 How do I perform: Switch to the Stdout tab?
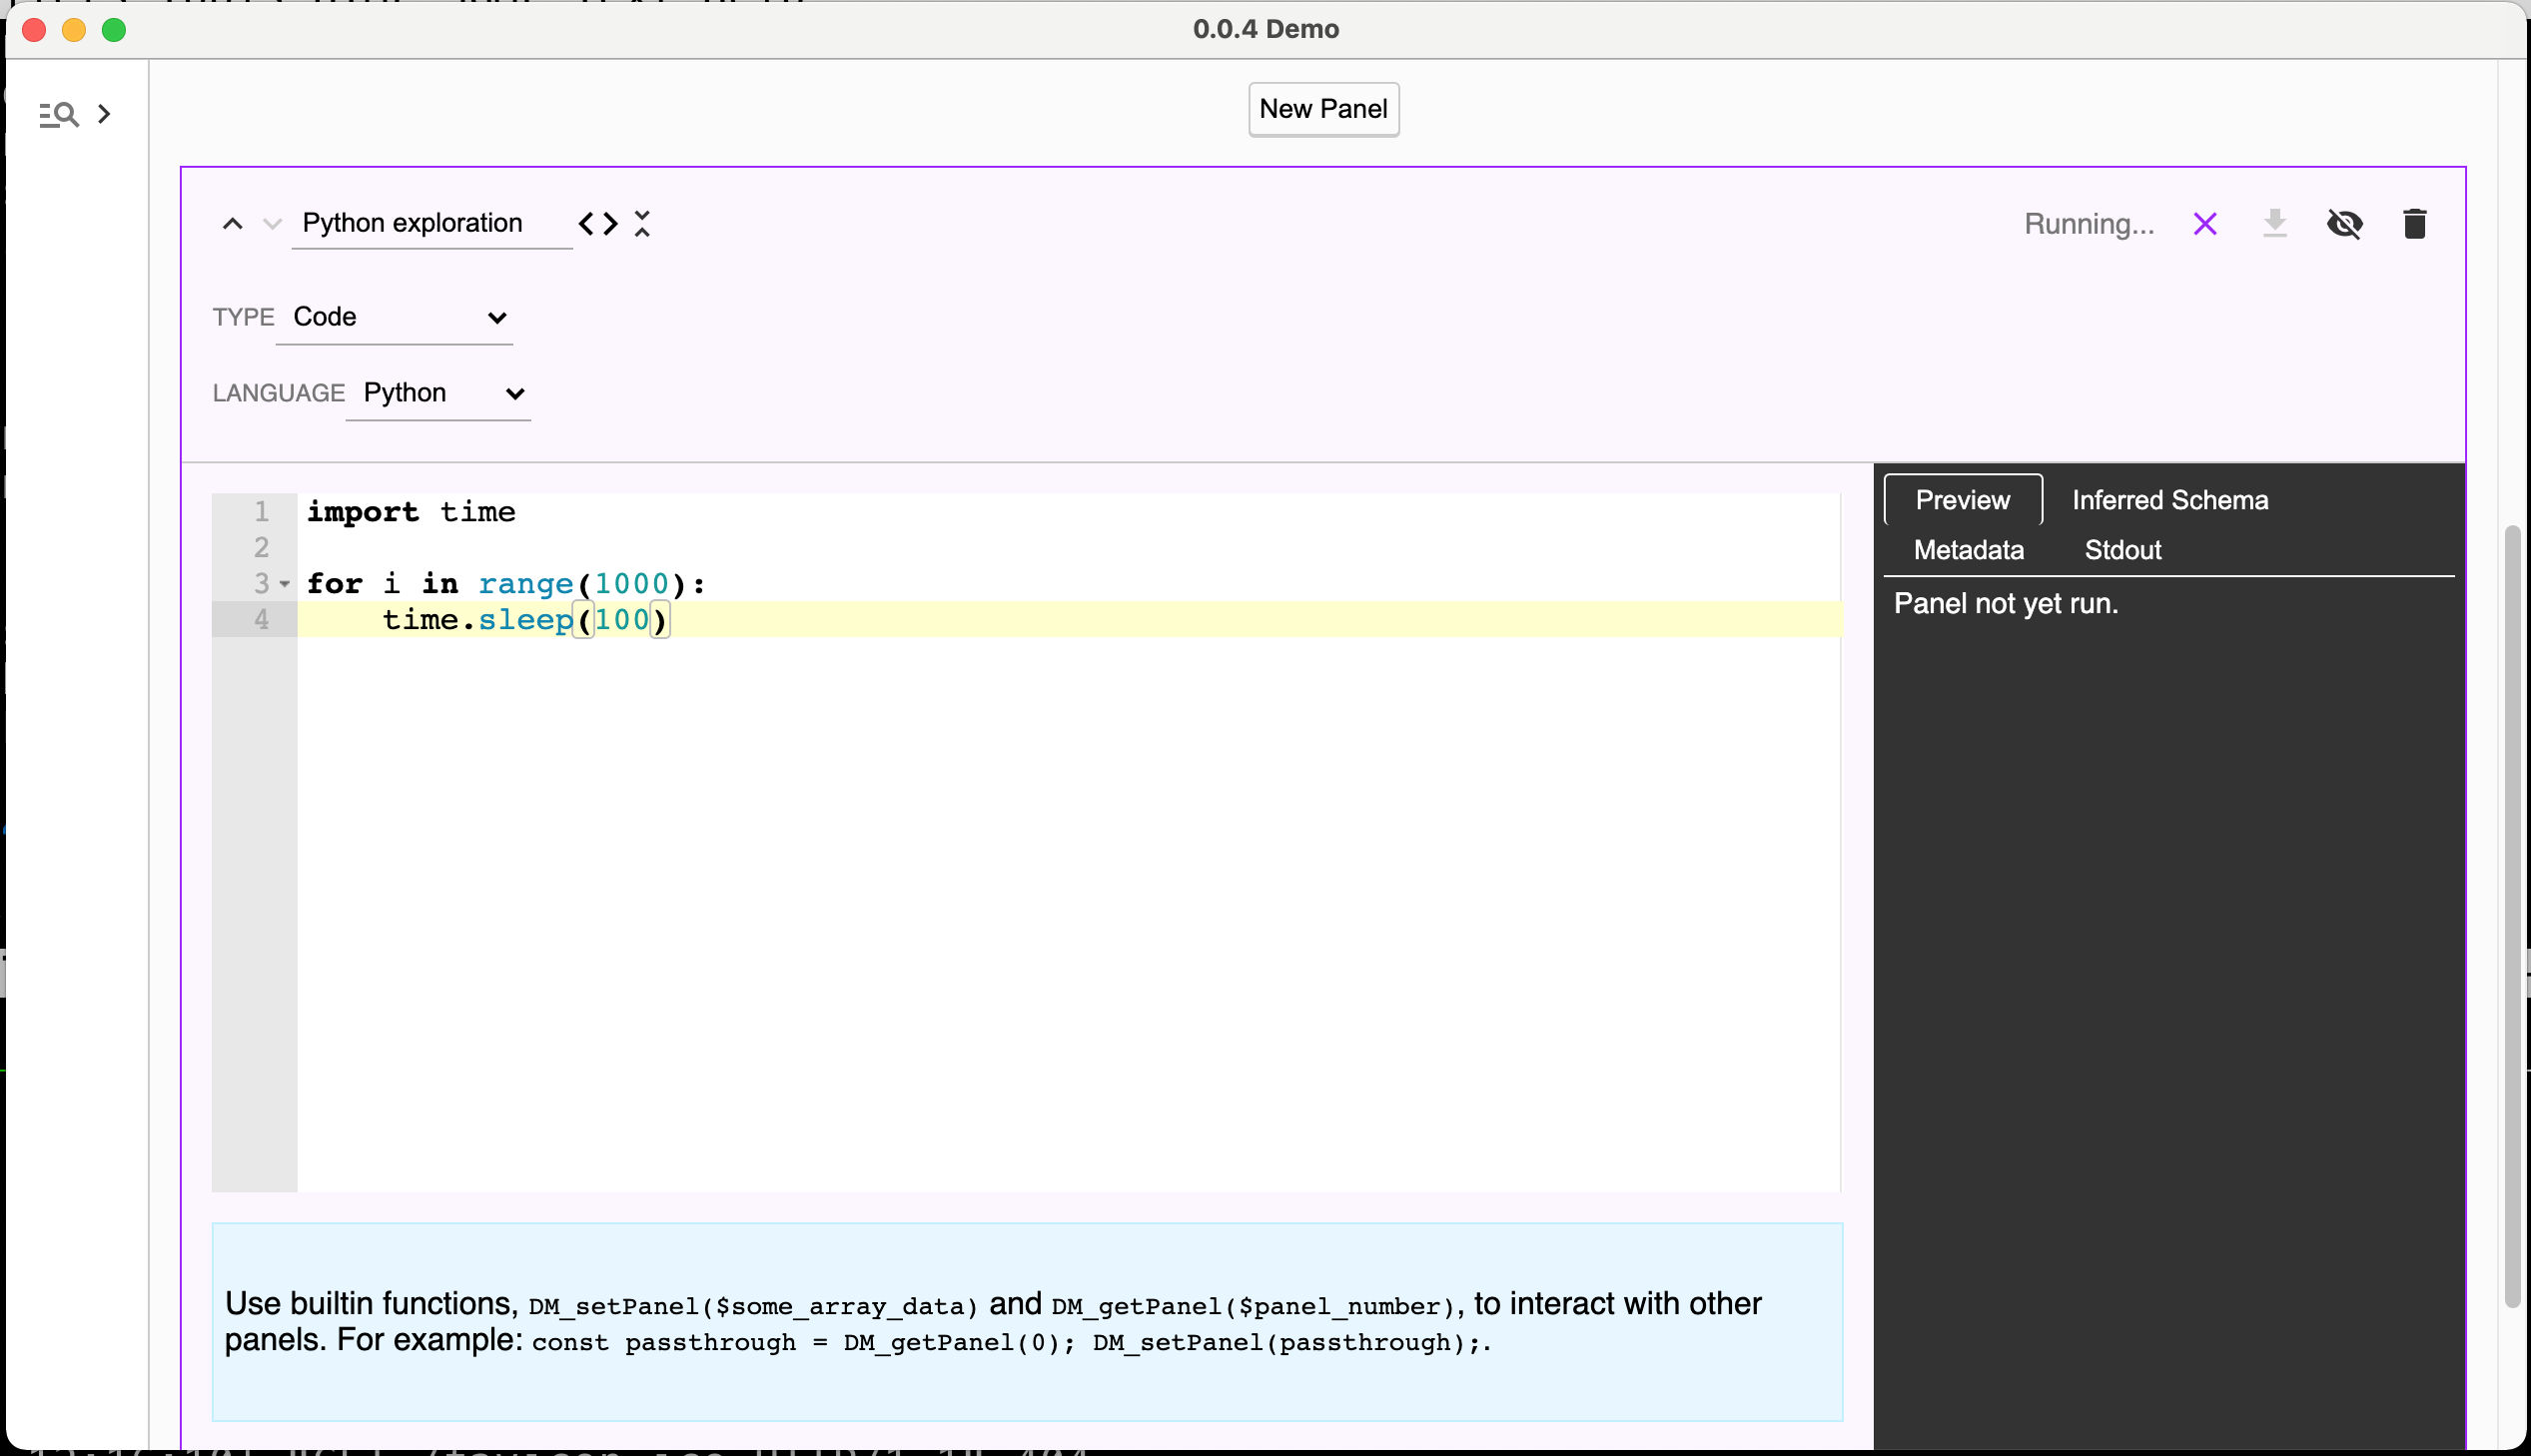pos(2122,550)
